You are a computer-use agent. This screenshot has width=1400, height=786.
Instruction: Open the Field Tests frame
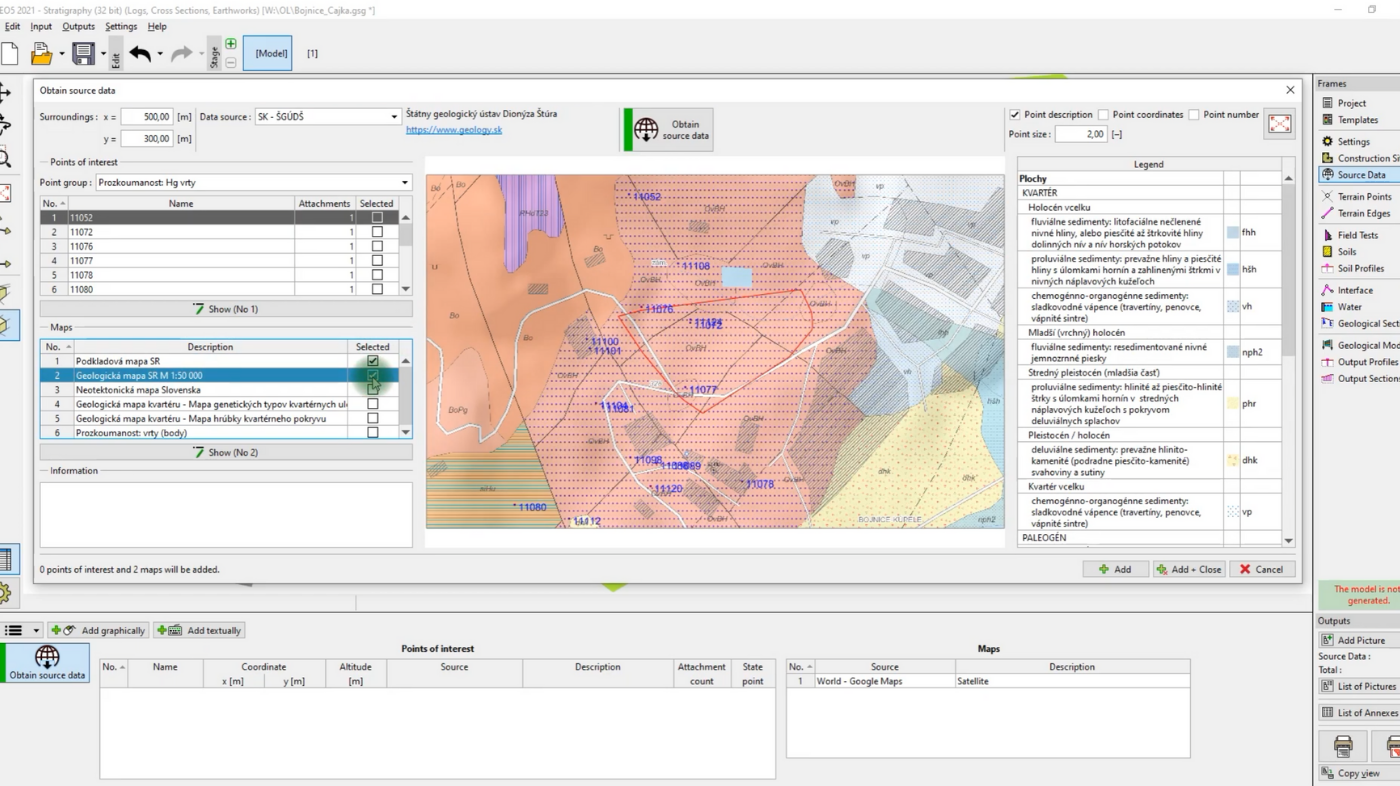(x=1357, y=236)
